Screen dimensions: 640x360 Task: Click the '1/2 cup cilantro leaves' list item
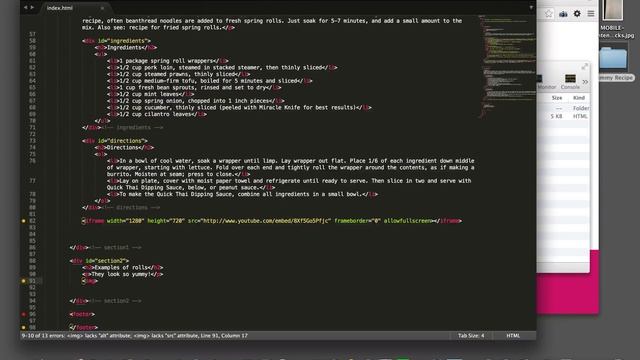click(x=157, y=114)
